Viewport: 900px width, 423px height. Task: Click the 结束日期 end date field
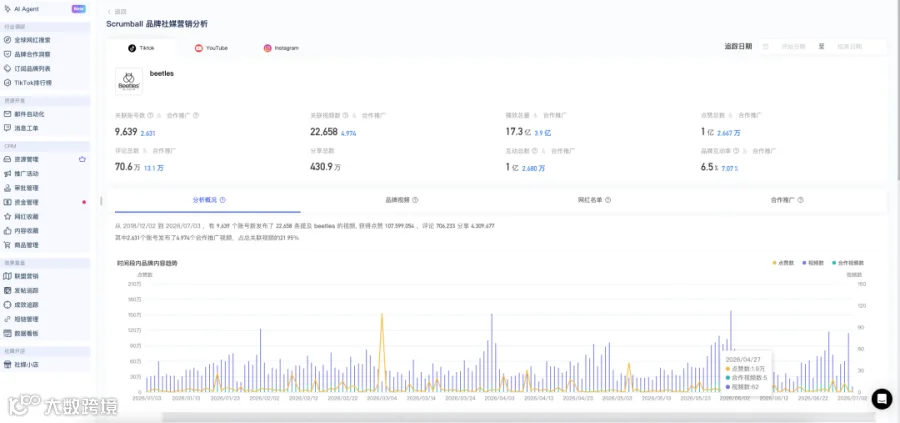849,46
